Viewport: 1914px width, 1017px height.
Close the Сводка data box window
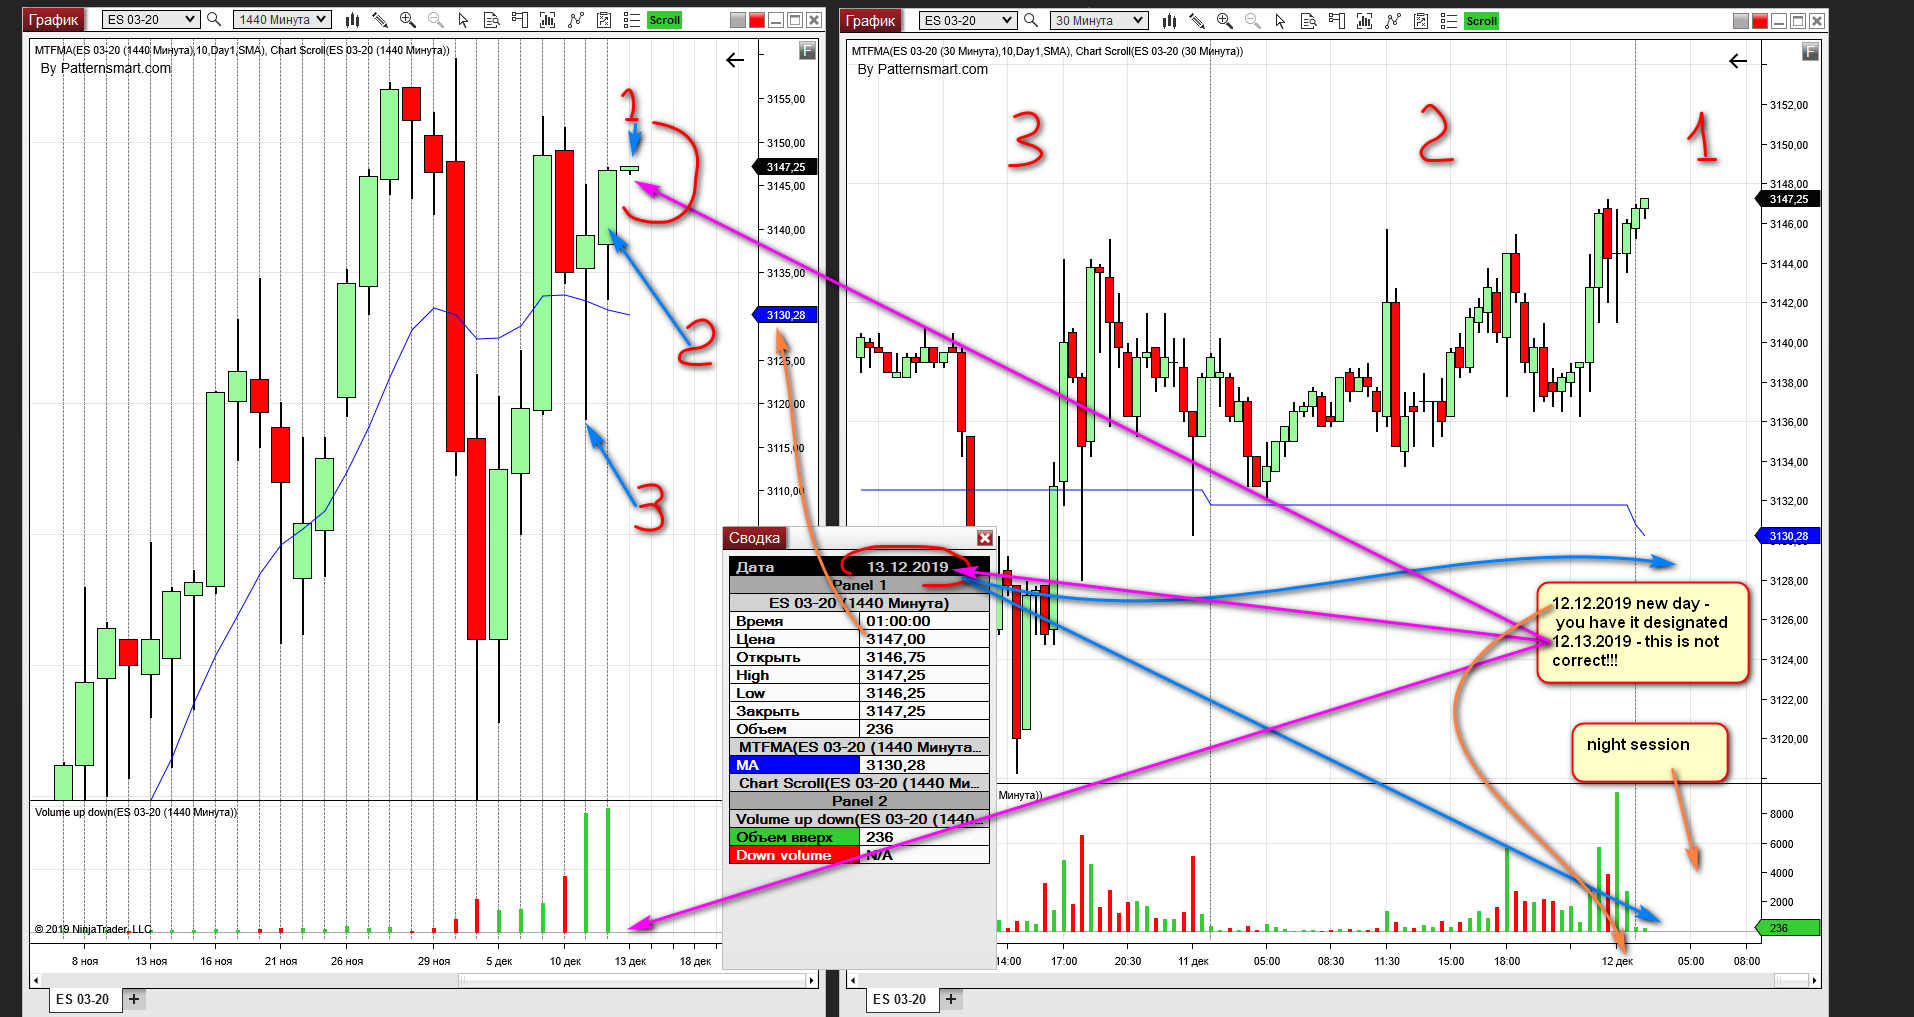[984, 538]
